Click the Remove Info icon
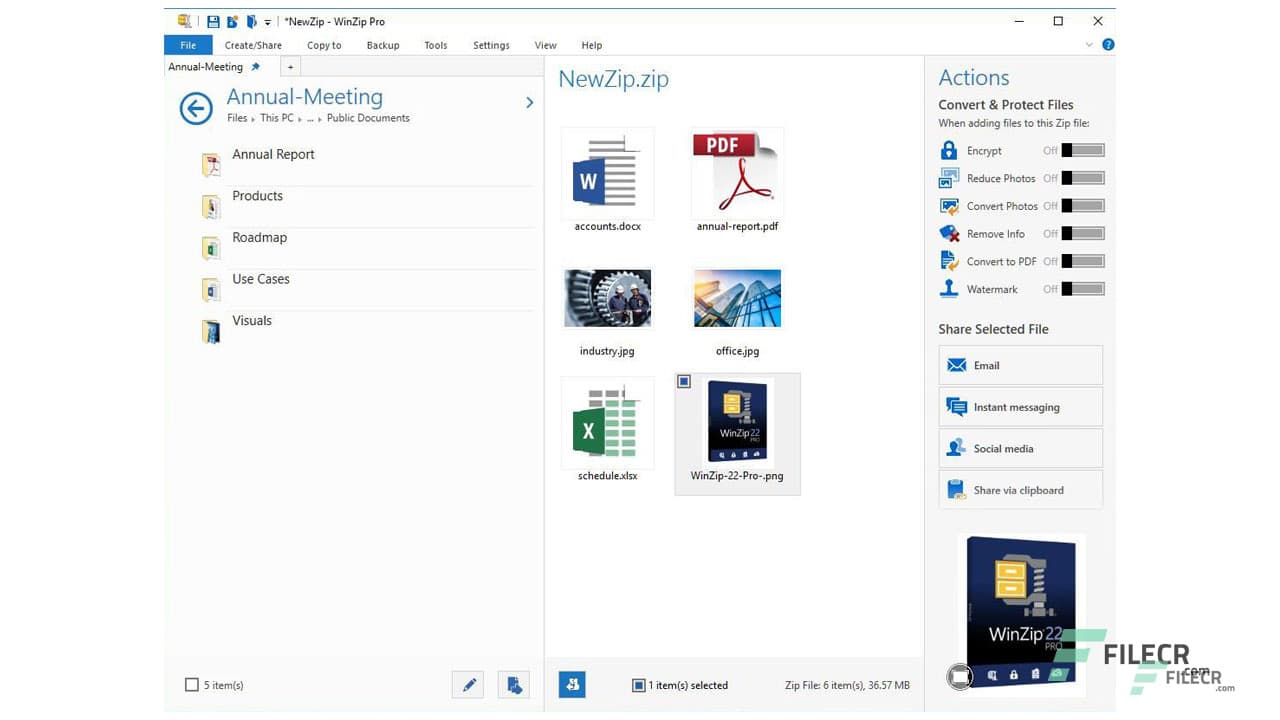The height and width of the screenshot is (720, 1280). tap(947, 233)
